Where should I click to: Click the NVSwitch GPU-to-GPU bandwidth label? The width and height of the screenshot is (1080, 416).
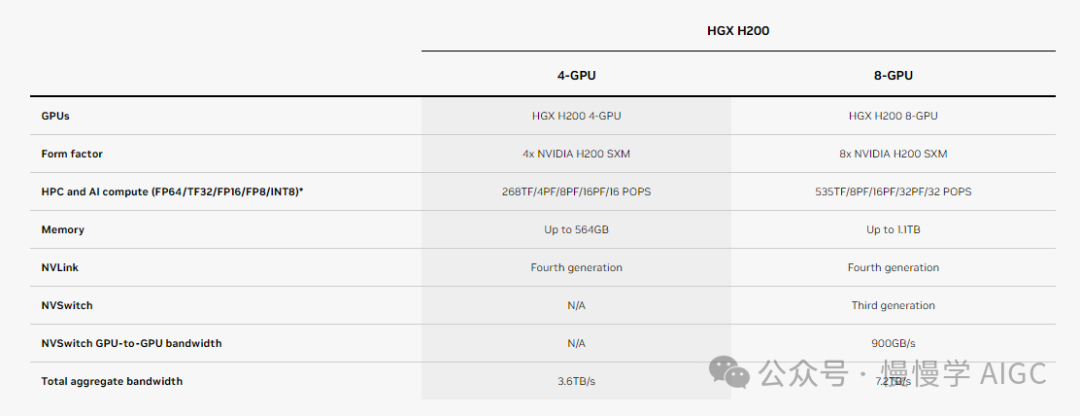tap(131, 344)
